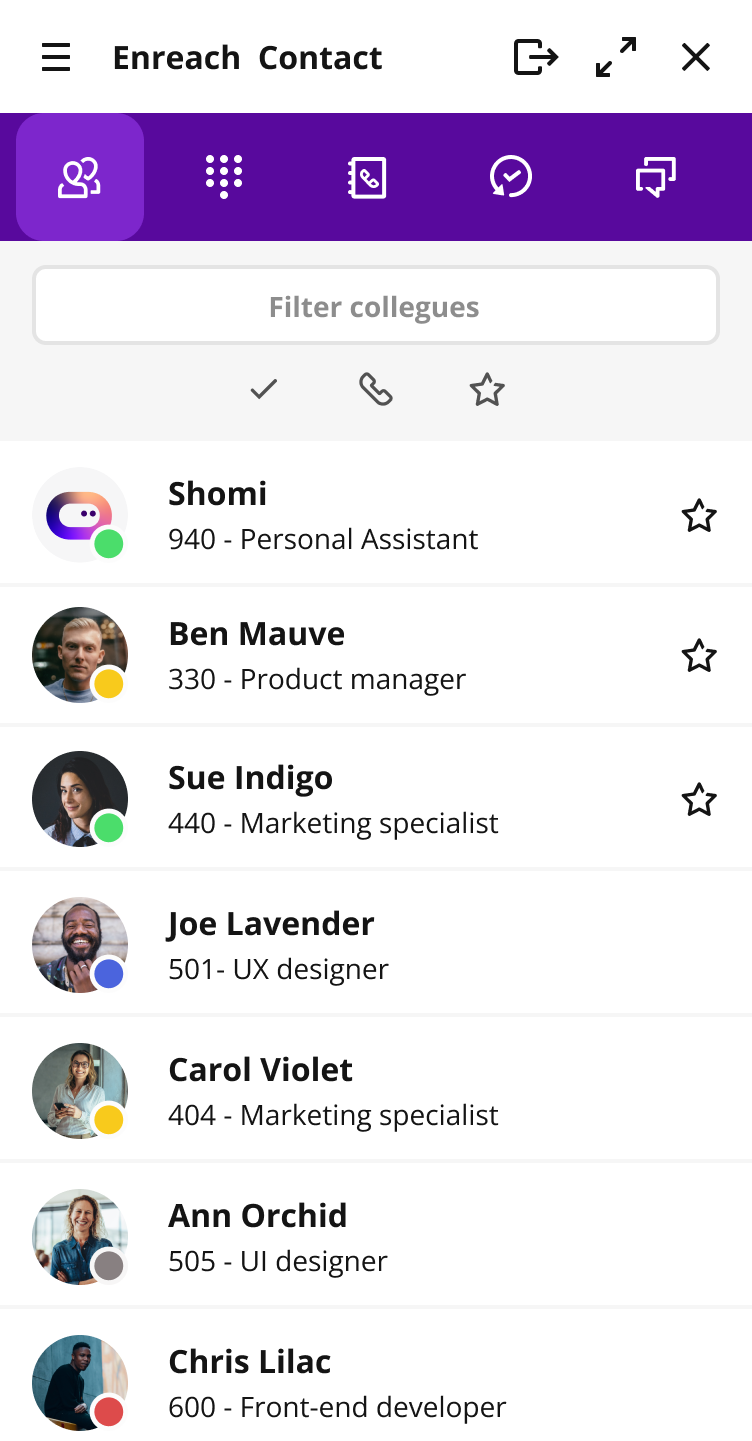Expand the window to full view
The height and width of the screenshot is (1441, 752).
coord(616,57)
